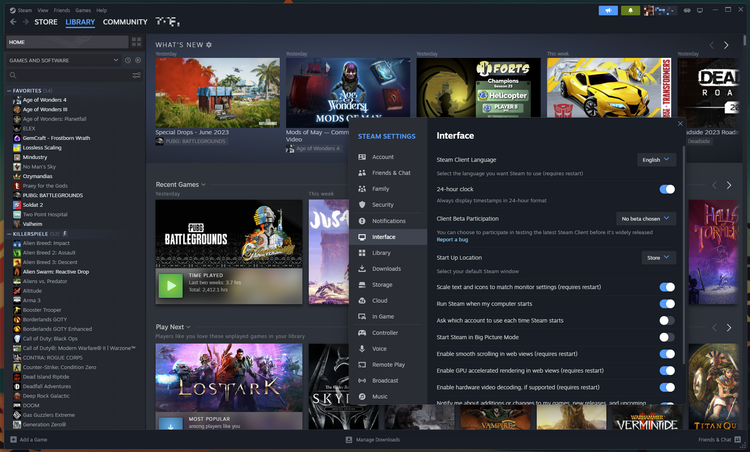Click the green notifications bell icon

[x=630, y=10]
